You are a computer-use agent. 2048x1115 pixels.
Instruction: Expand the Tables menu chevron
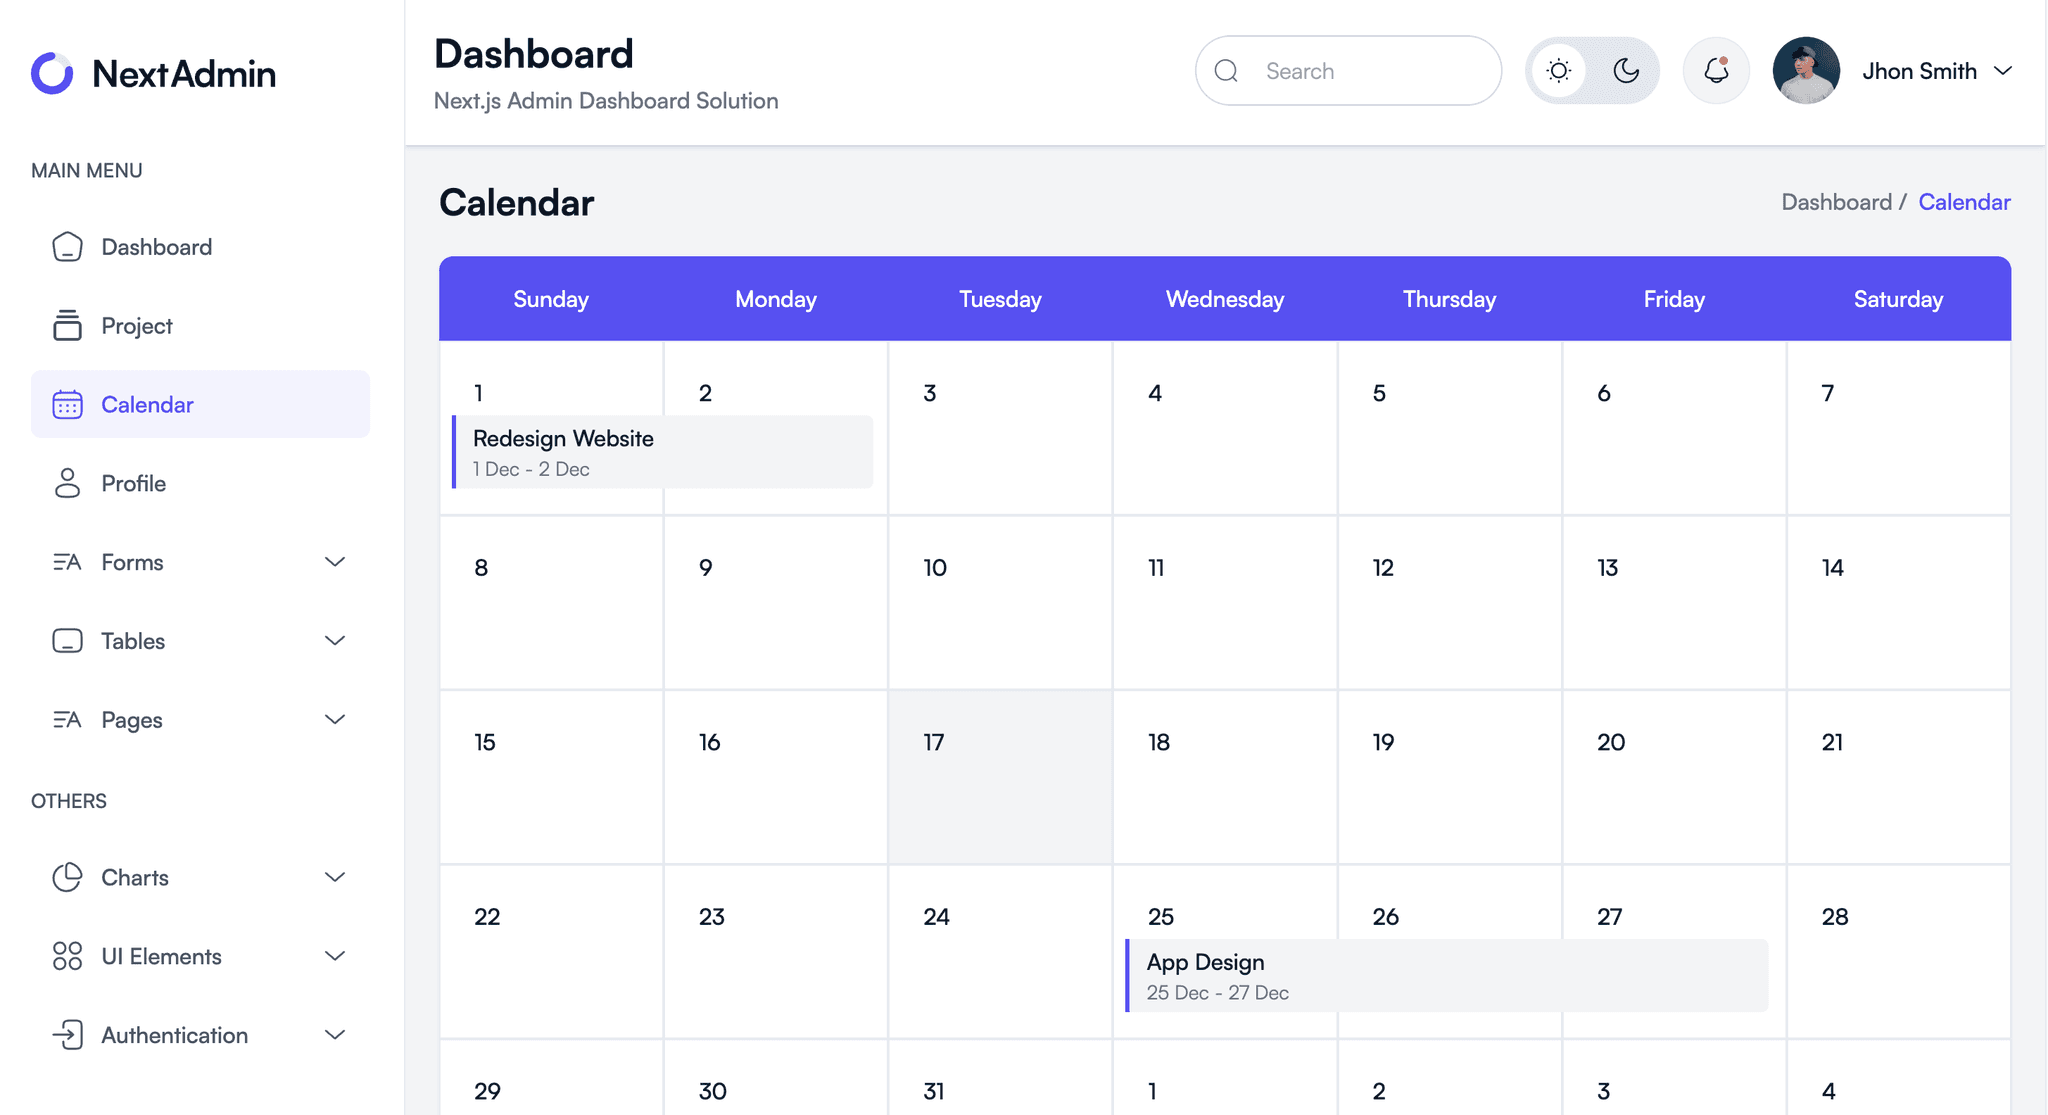click(x=335, y=641)
